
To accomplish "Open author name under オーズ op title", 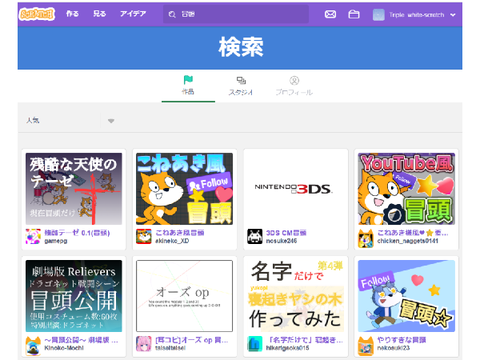I will tap(170, 348).
